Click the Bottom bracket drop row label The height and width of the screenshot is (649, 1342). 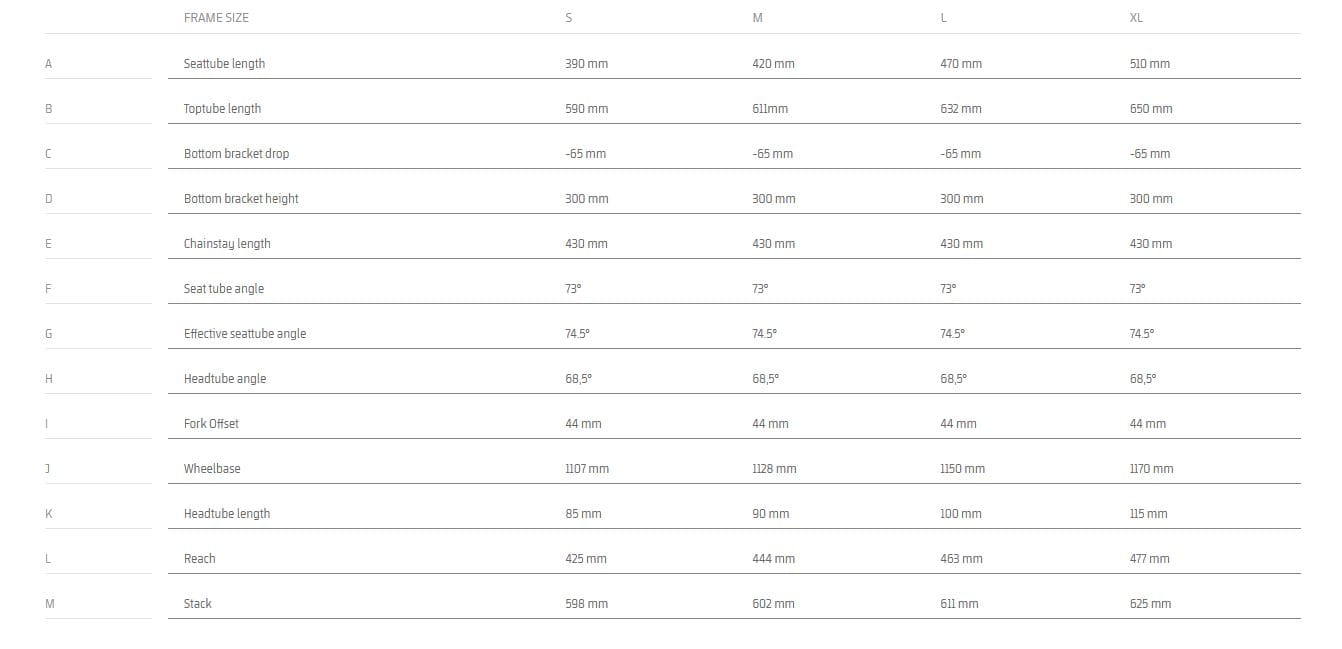click(236, 153)
